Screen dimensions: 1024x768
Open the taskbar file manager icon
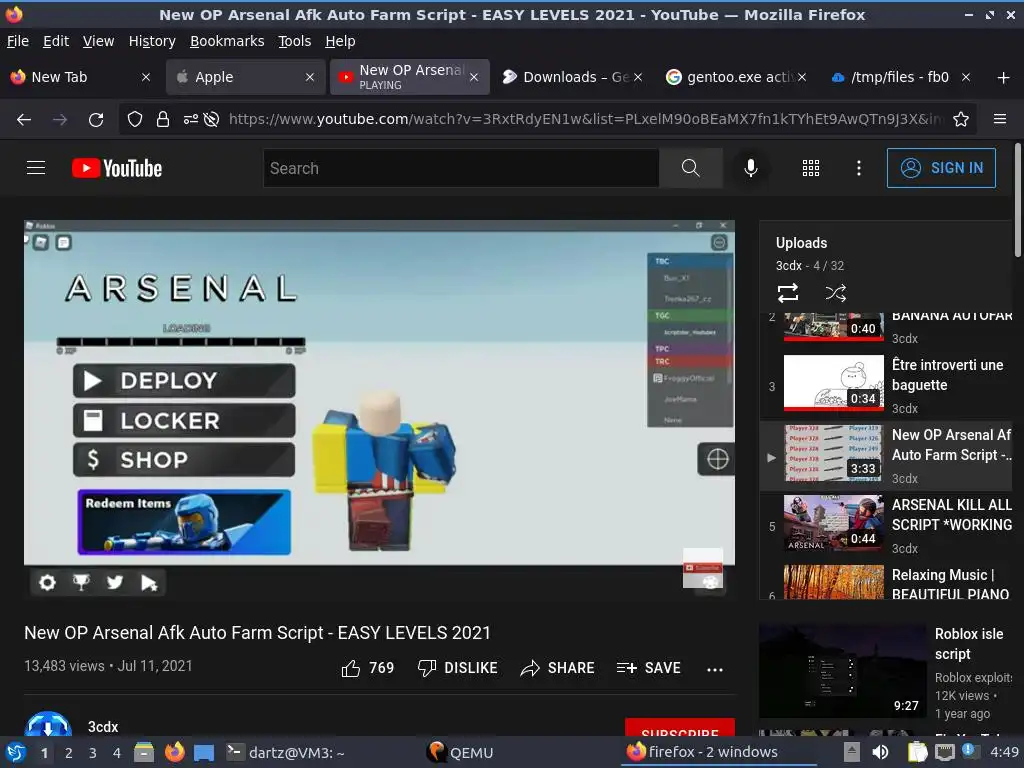[144, 752]
